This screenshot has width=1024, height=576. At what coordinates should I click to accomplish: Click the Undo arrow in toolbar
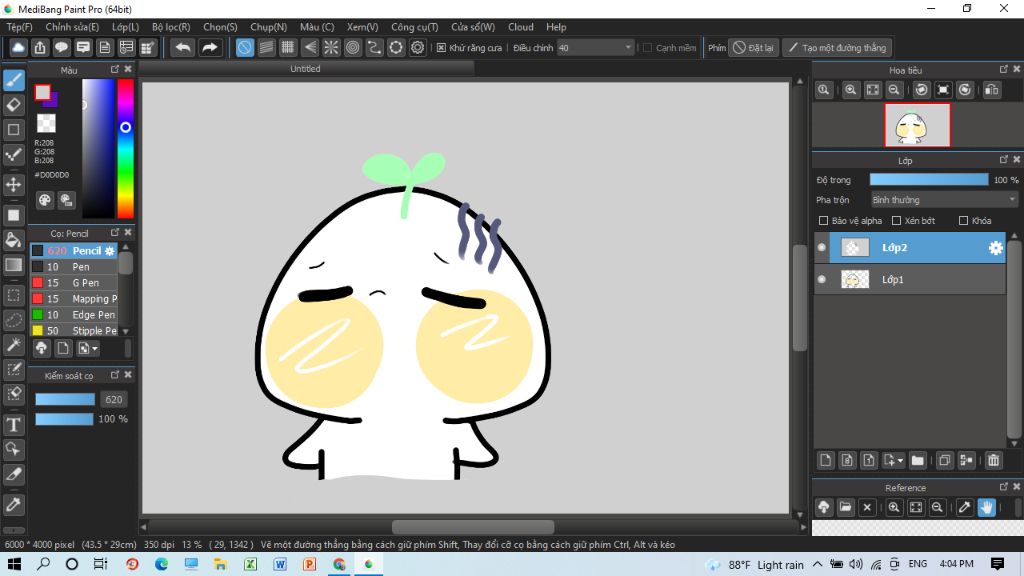(183, 48)
